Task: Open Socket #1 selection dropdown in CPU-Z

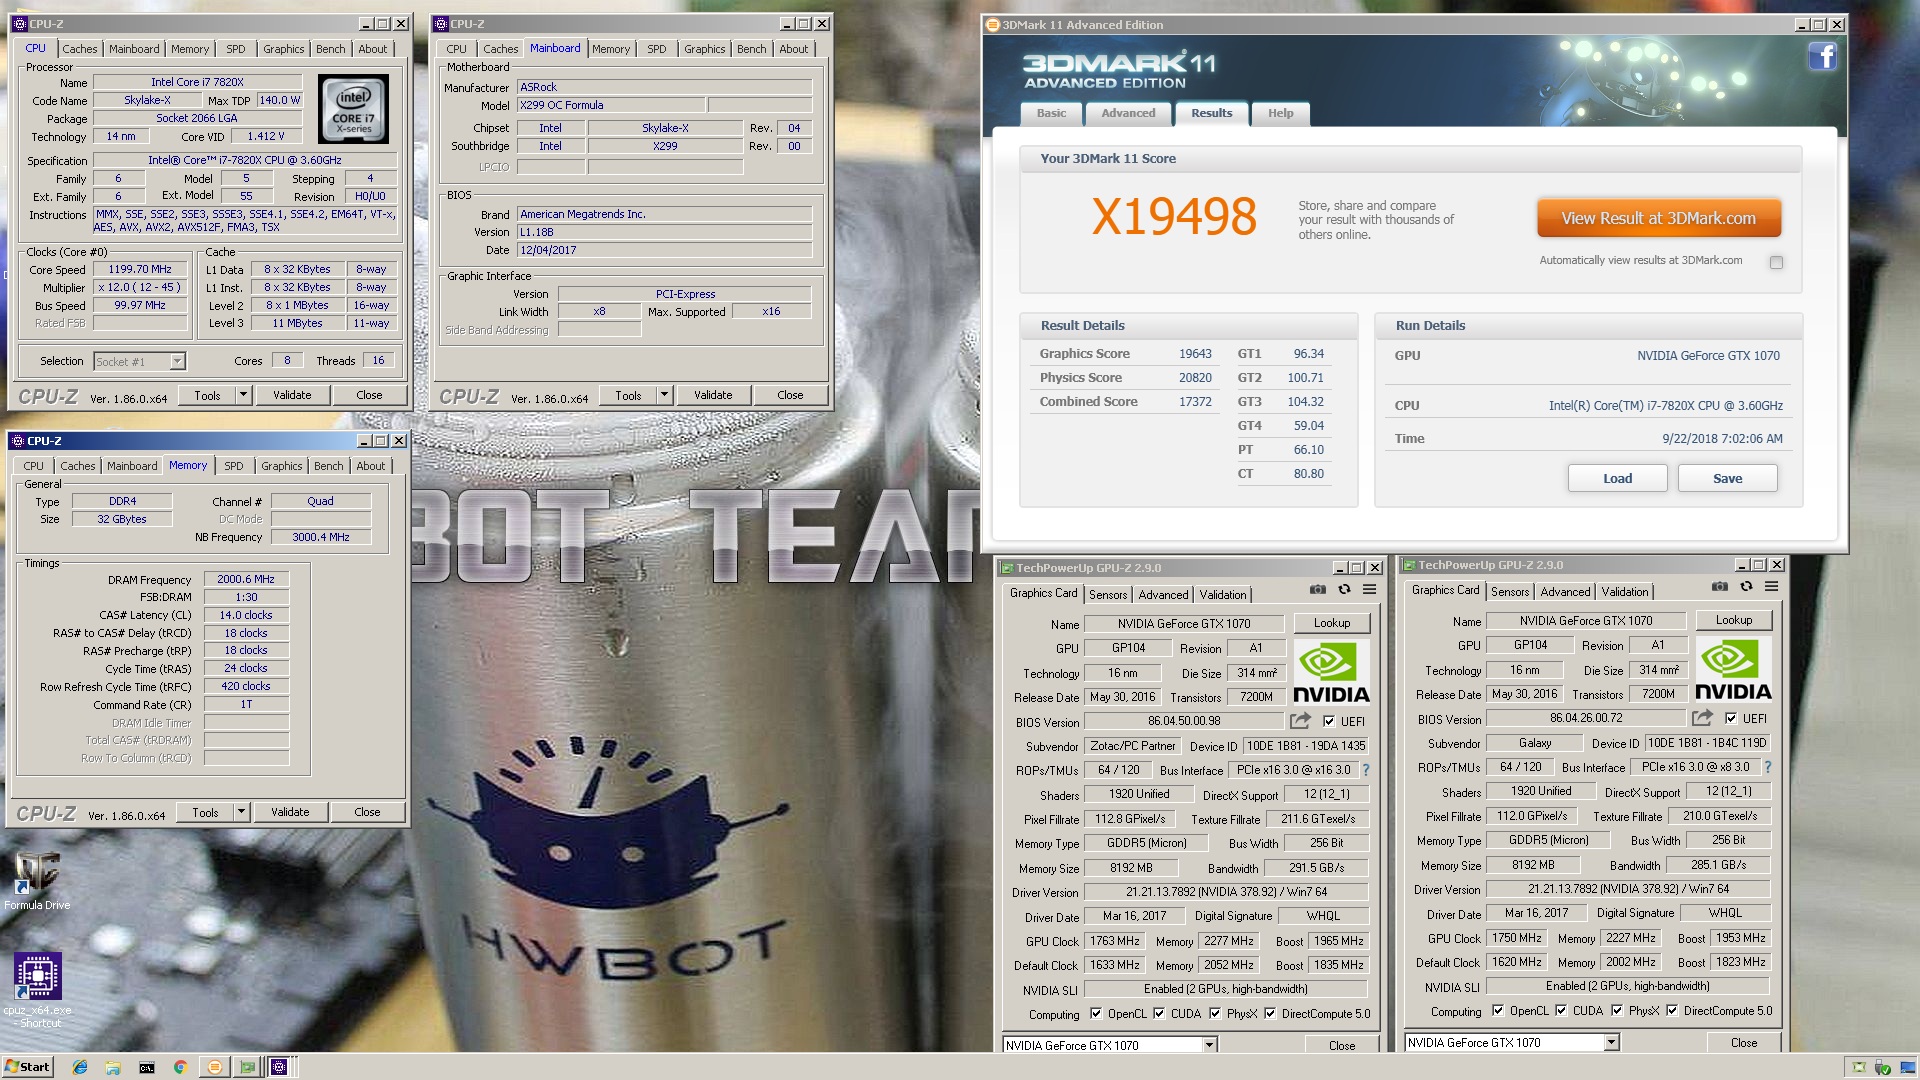Action: click(177, 362)
